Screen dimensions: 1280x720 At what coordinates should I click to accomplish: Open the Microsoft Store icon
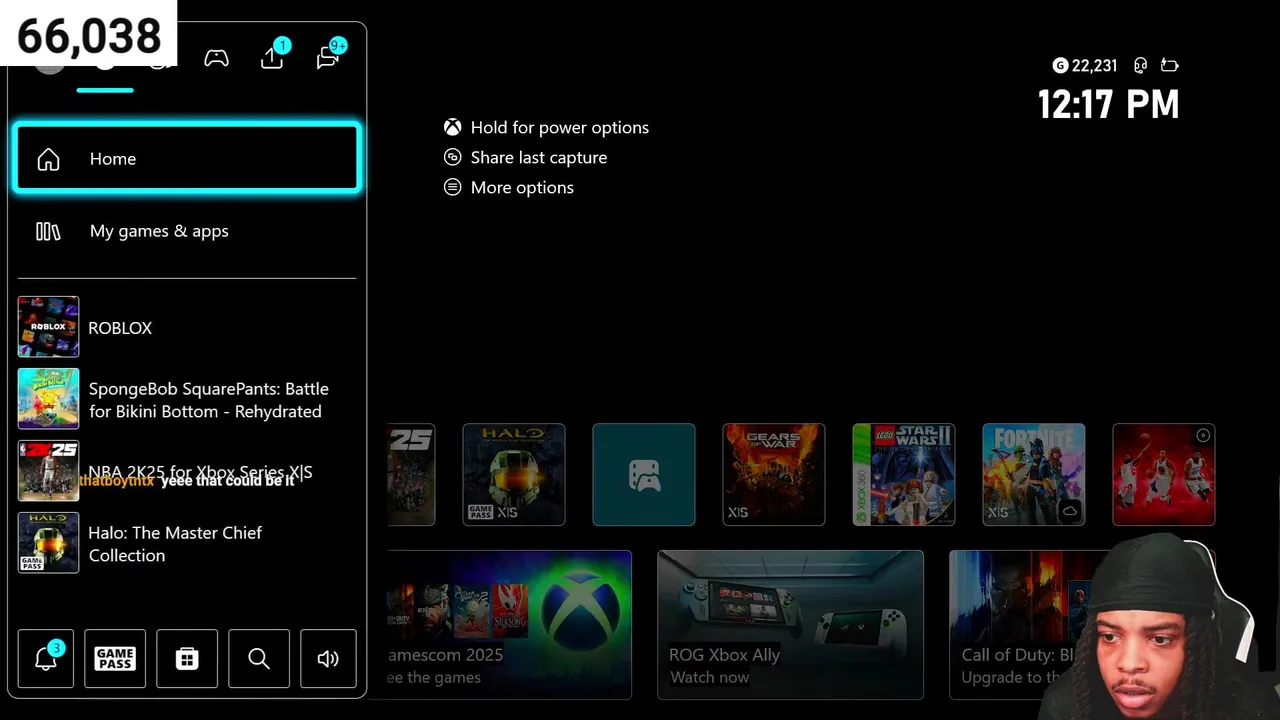click(x=187, y=659)
